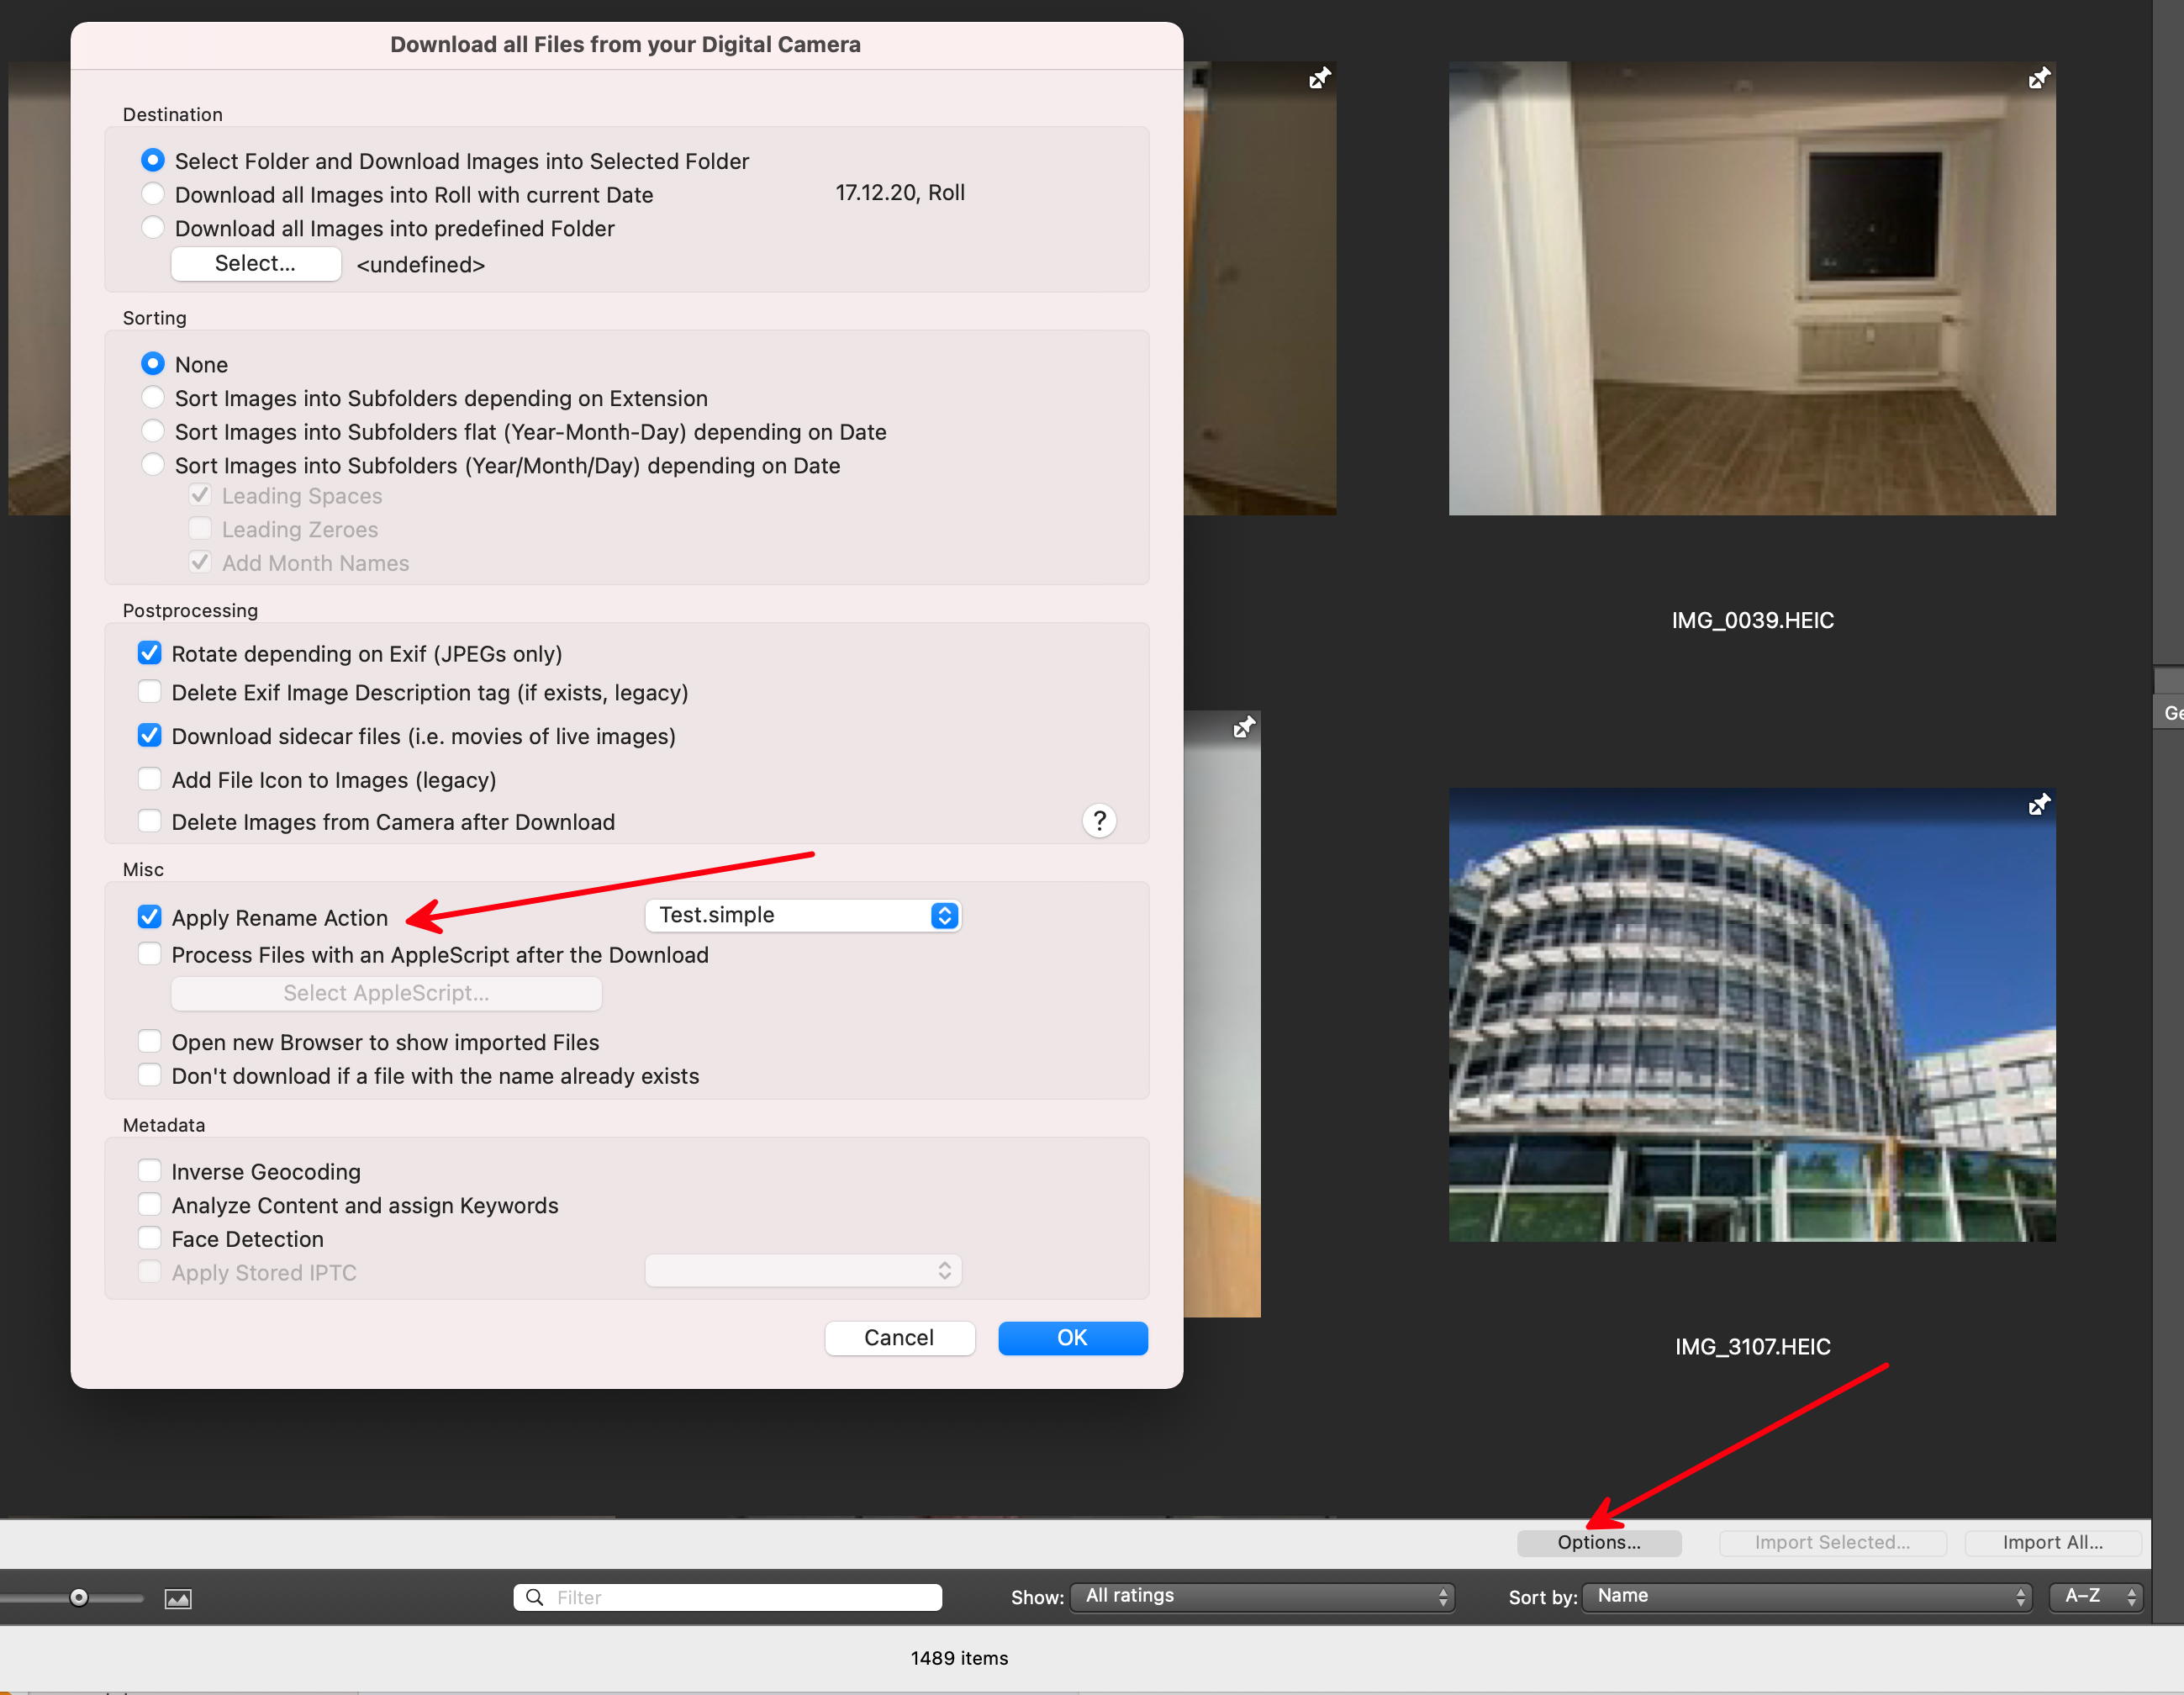Expand the Test.simple rename action dropdown
This screenshot has width=2184, height=1695.
click(x=945, y=915)
